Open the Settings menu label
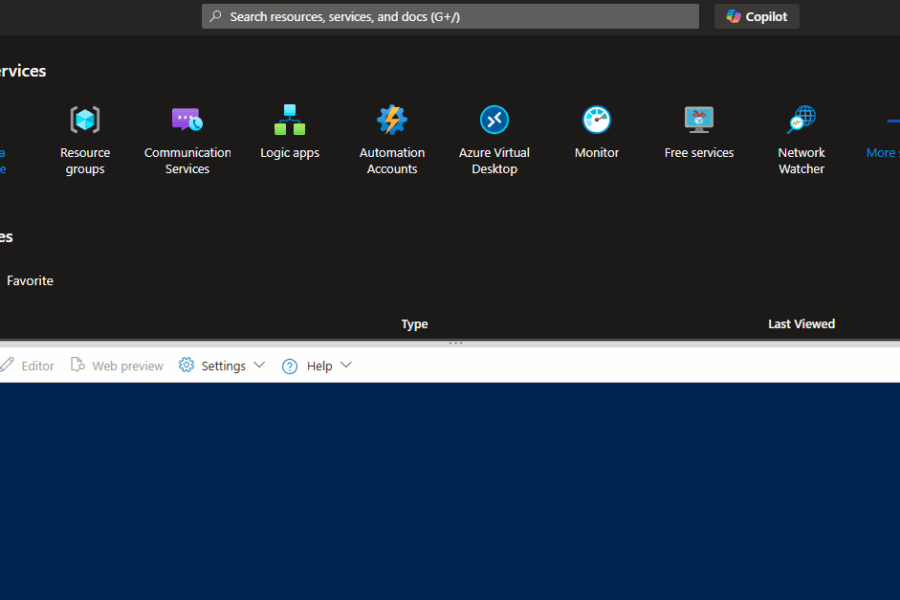The height and width of the screenshot is (600, 900). [x=223, y=366]
